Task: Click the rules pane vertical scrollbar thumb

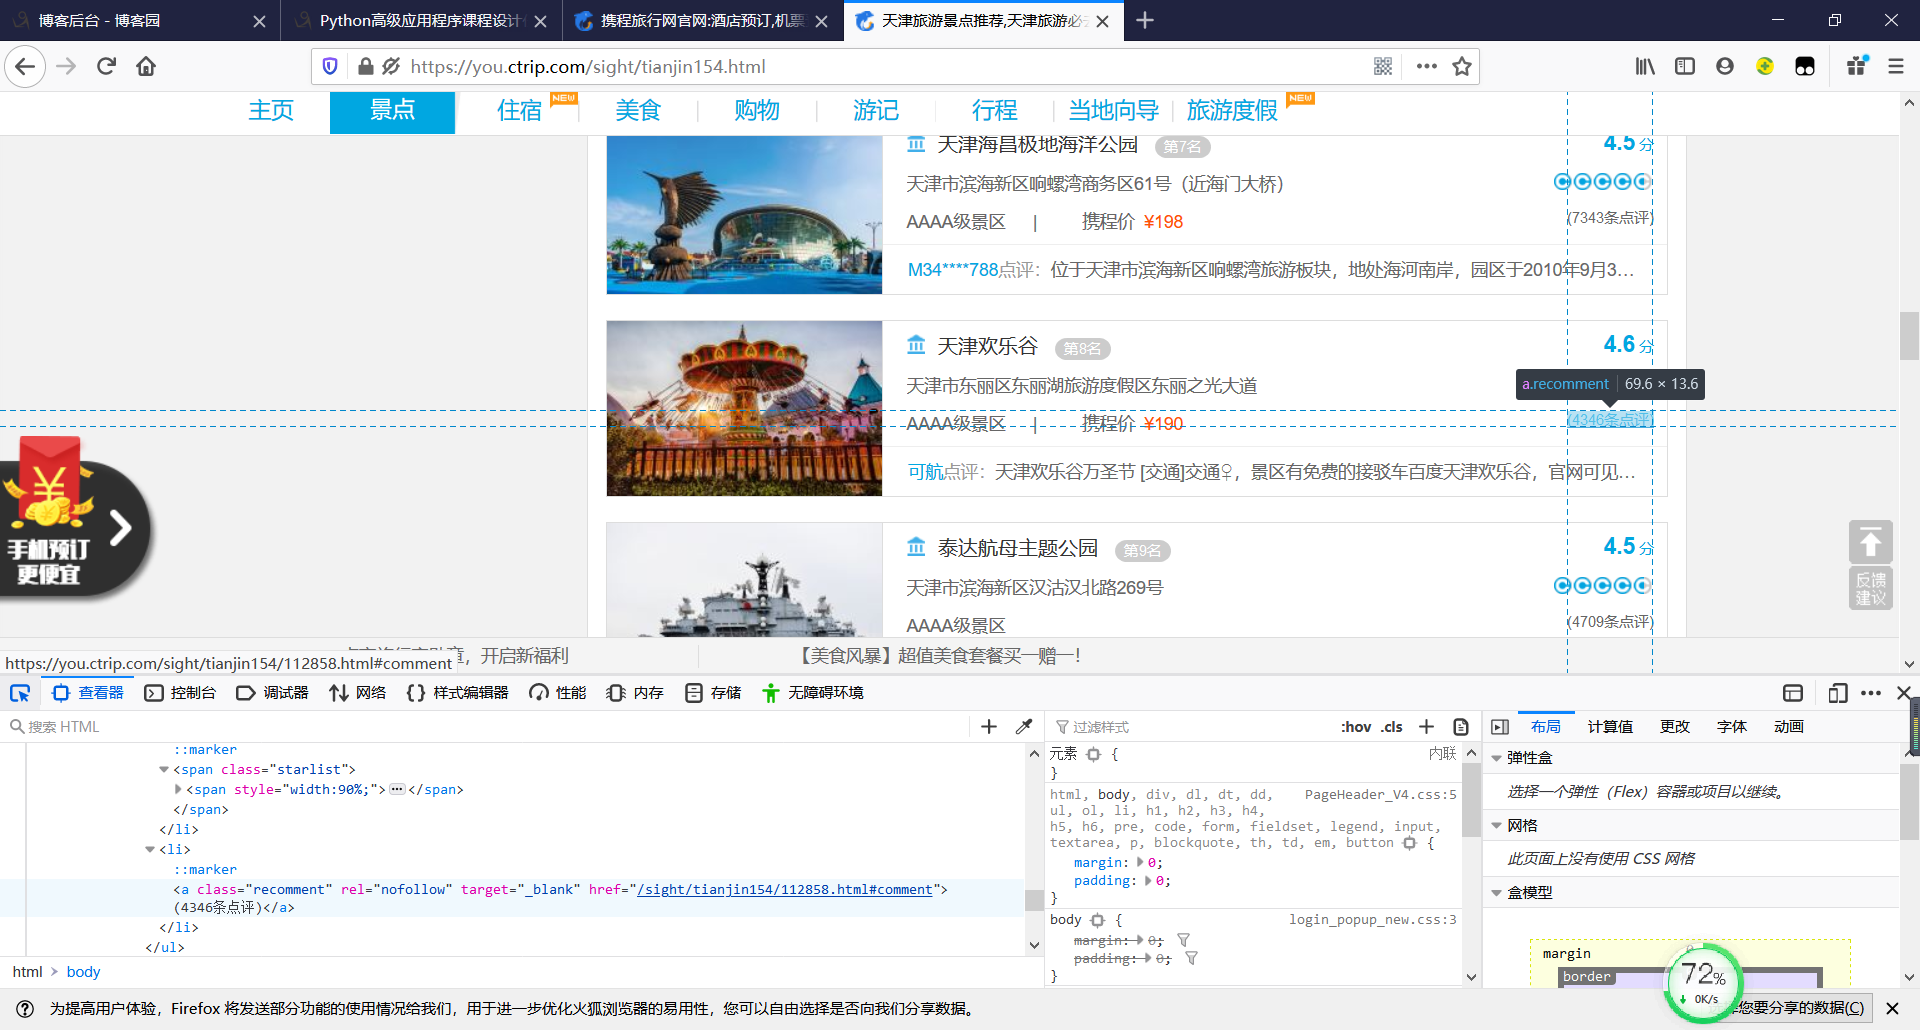Action: (x=1471, y=800)
